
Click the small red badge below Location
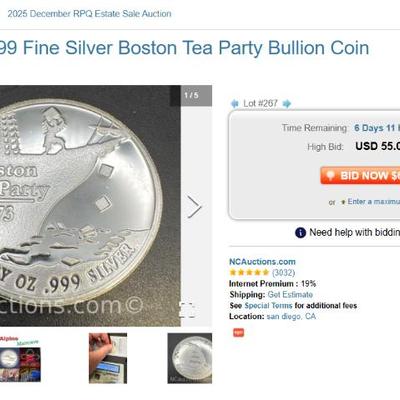[x=238, y=332]
